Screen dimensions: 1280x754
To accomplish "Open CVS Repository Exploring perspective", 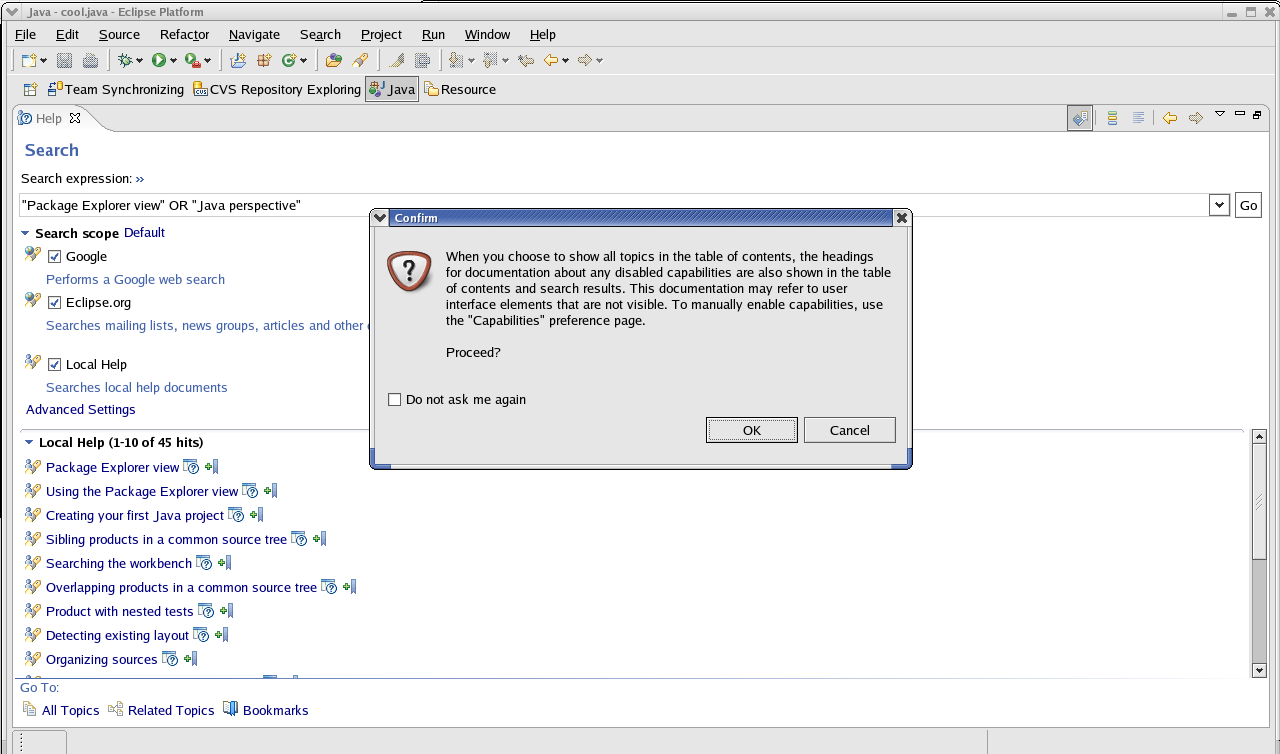I will pos(277,89).
